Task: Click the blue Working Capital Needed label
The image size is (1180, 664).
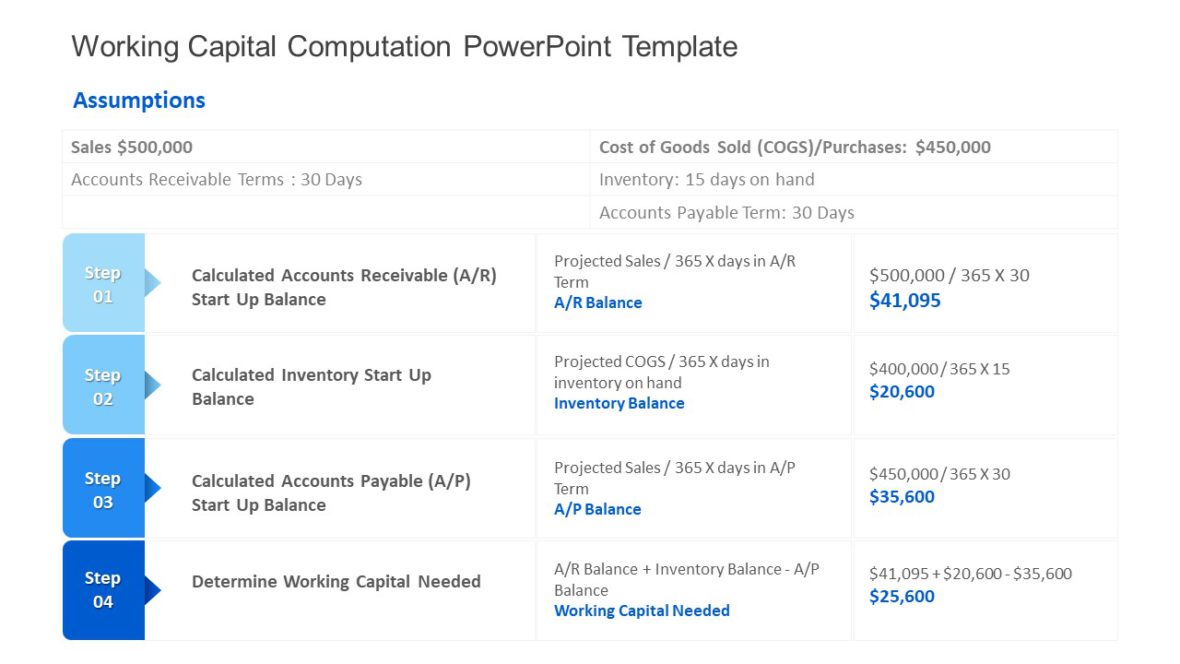Action: tap(642, 610)
